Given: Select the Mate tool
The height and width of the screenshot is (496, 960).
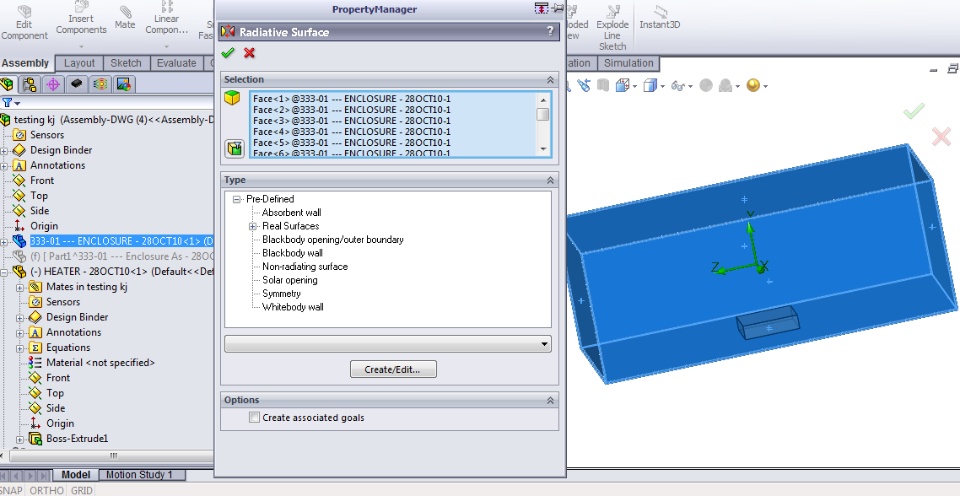Looking at the screenshot, I should pos(125,18).
